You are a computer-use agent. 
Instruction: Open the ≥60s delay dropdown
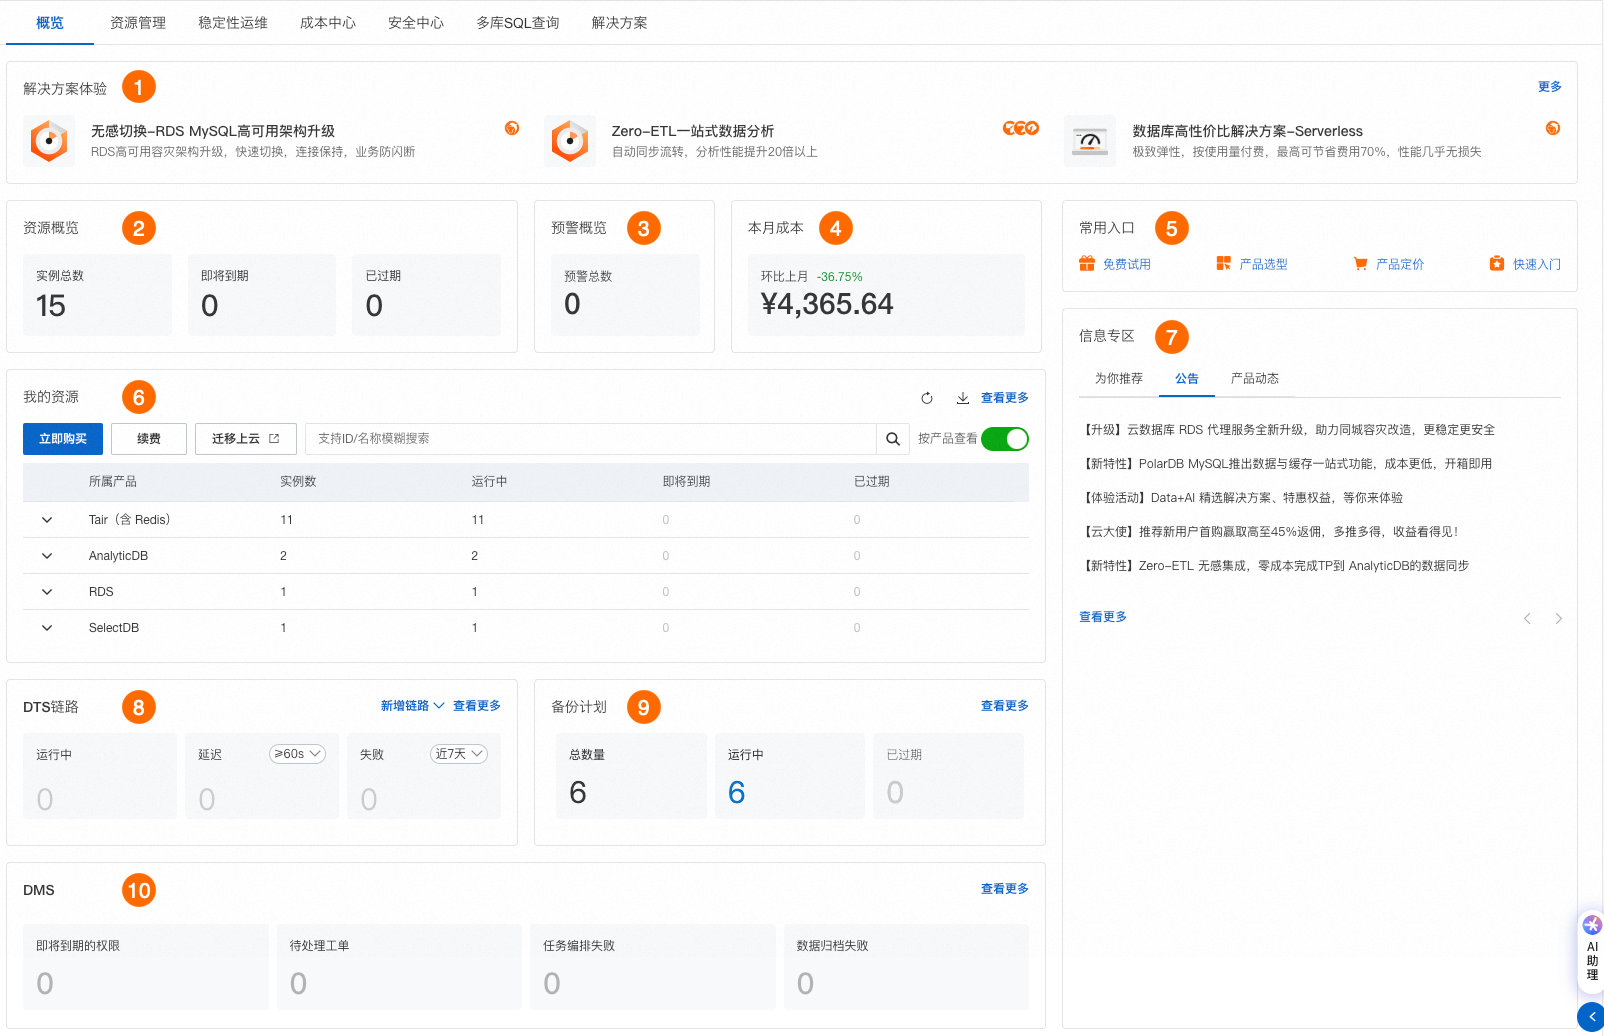(x=298, y=754)
